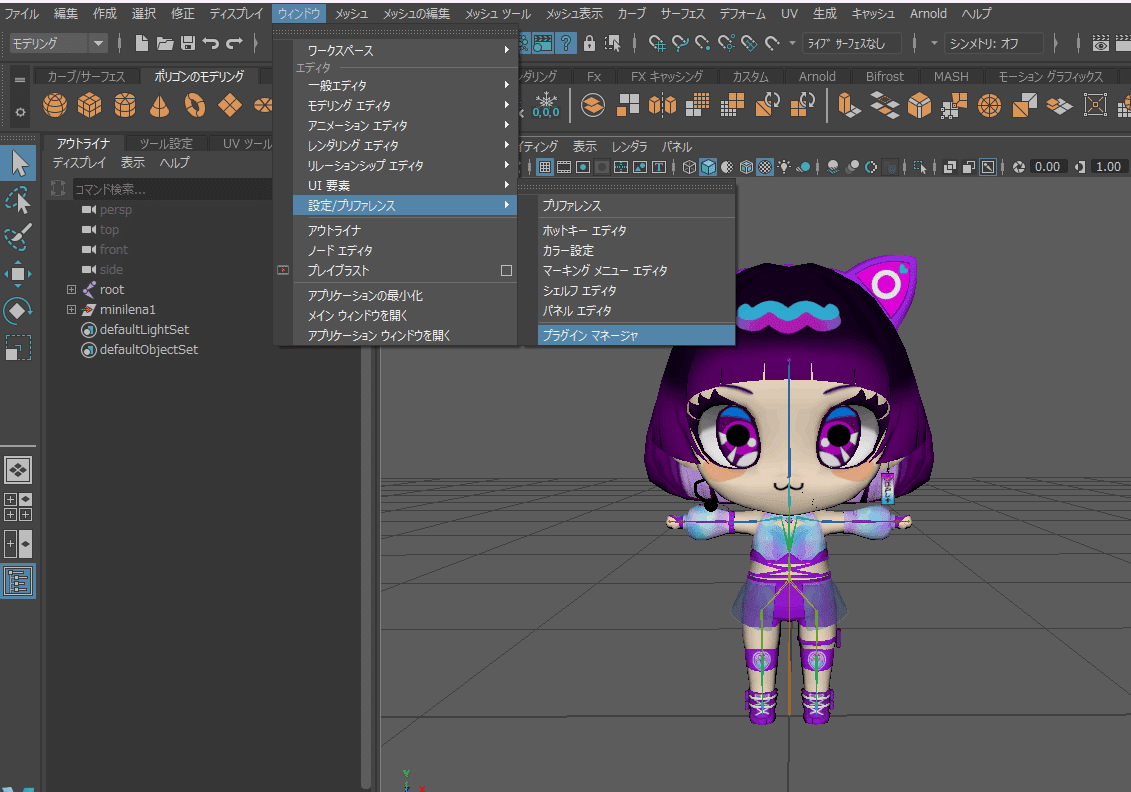The width and height of the screenshot is (1131, 792).
Task: Toggle the viewport grid display
Action: (545, 167)
